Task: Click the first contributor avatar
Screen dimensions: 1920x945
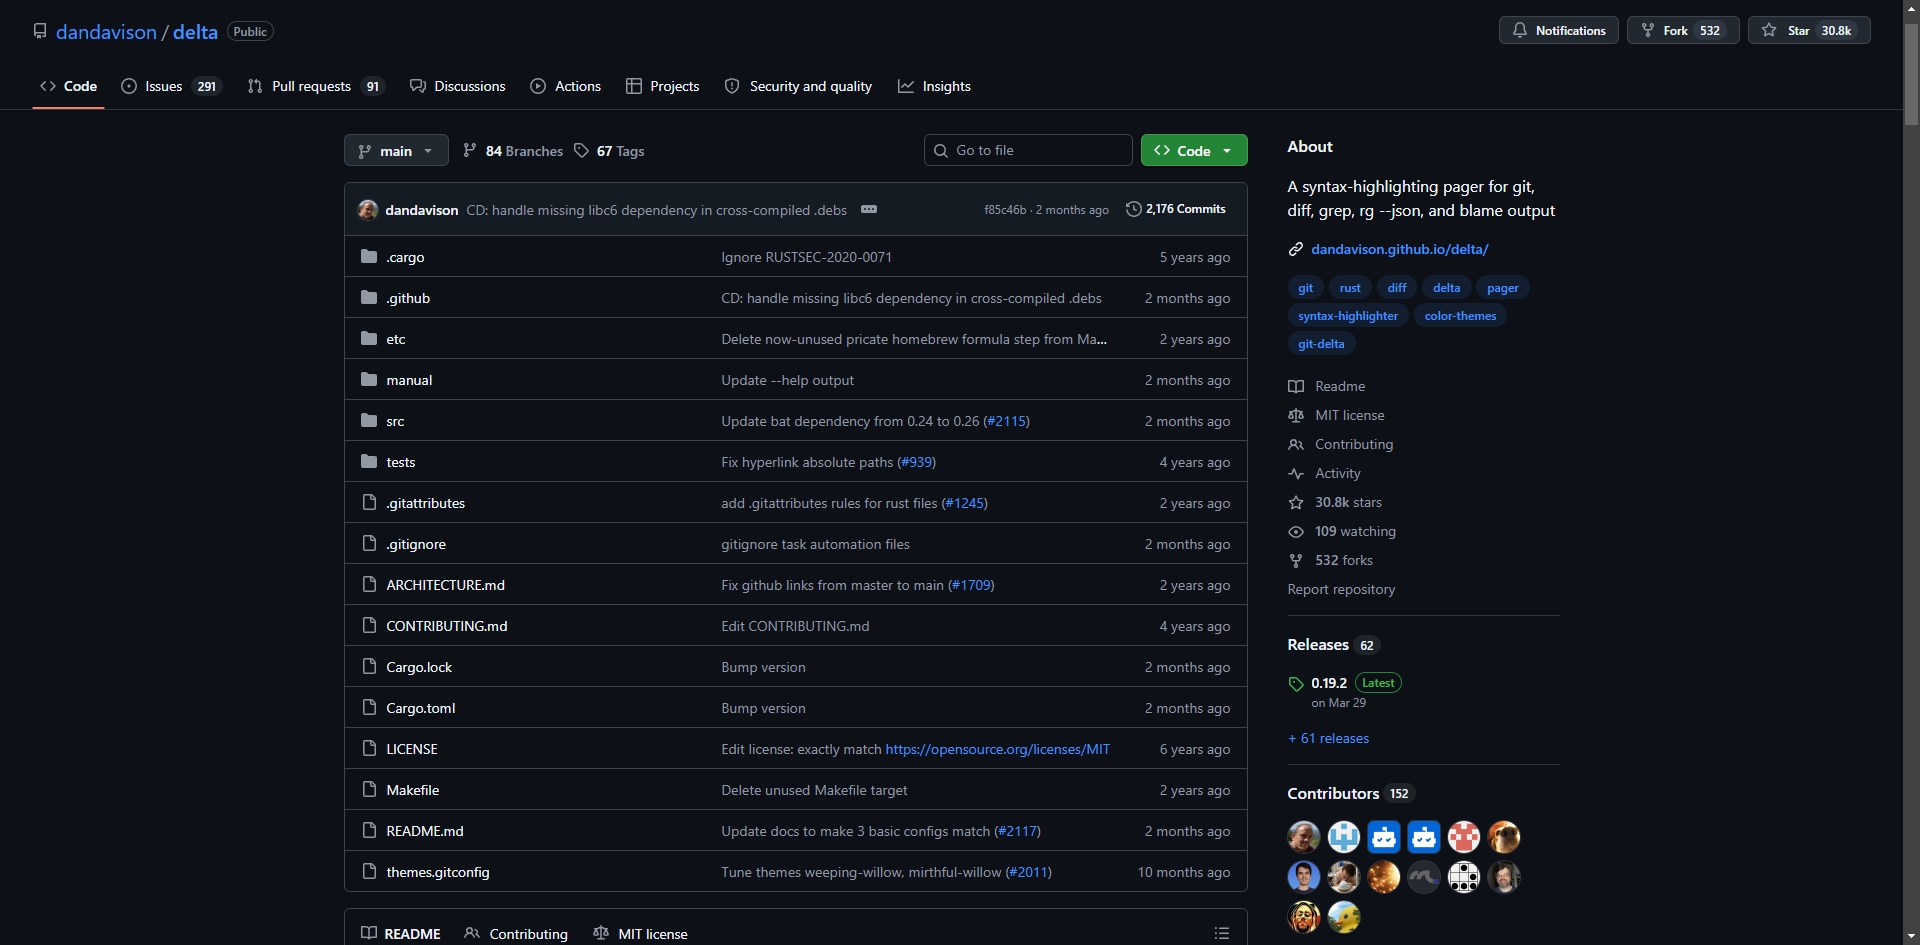Action: tap(1304, 837)
